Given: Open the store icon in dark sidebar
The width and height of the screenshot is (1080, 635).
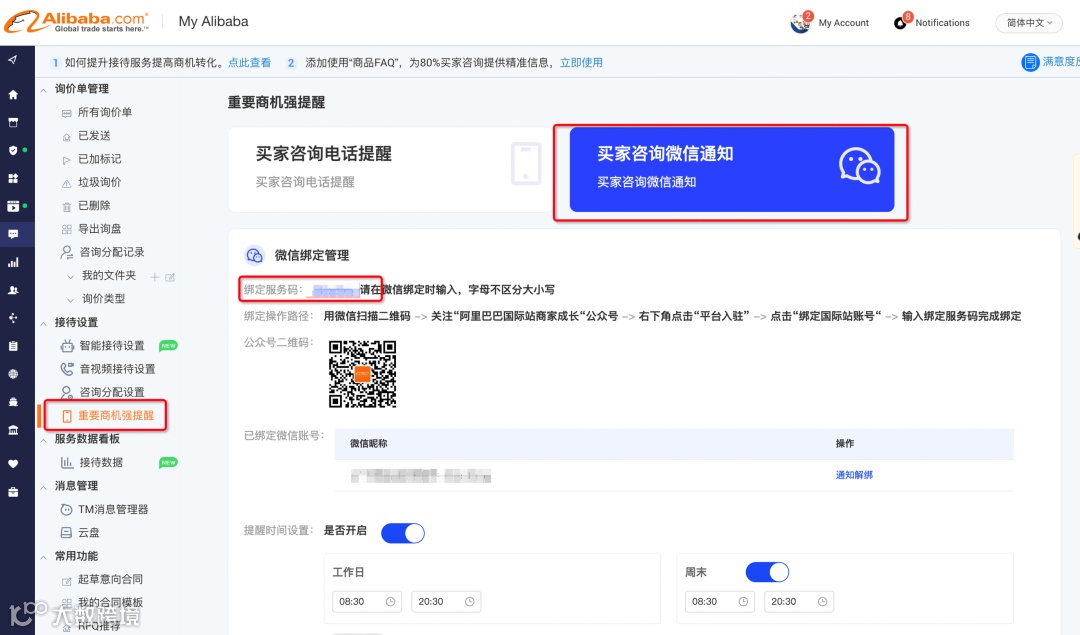Looking at the screenshot, I should point(12,123).
